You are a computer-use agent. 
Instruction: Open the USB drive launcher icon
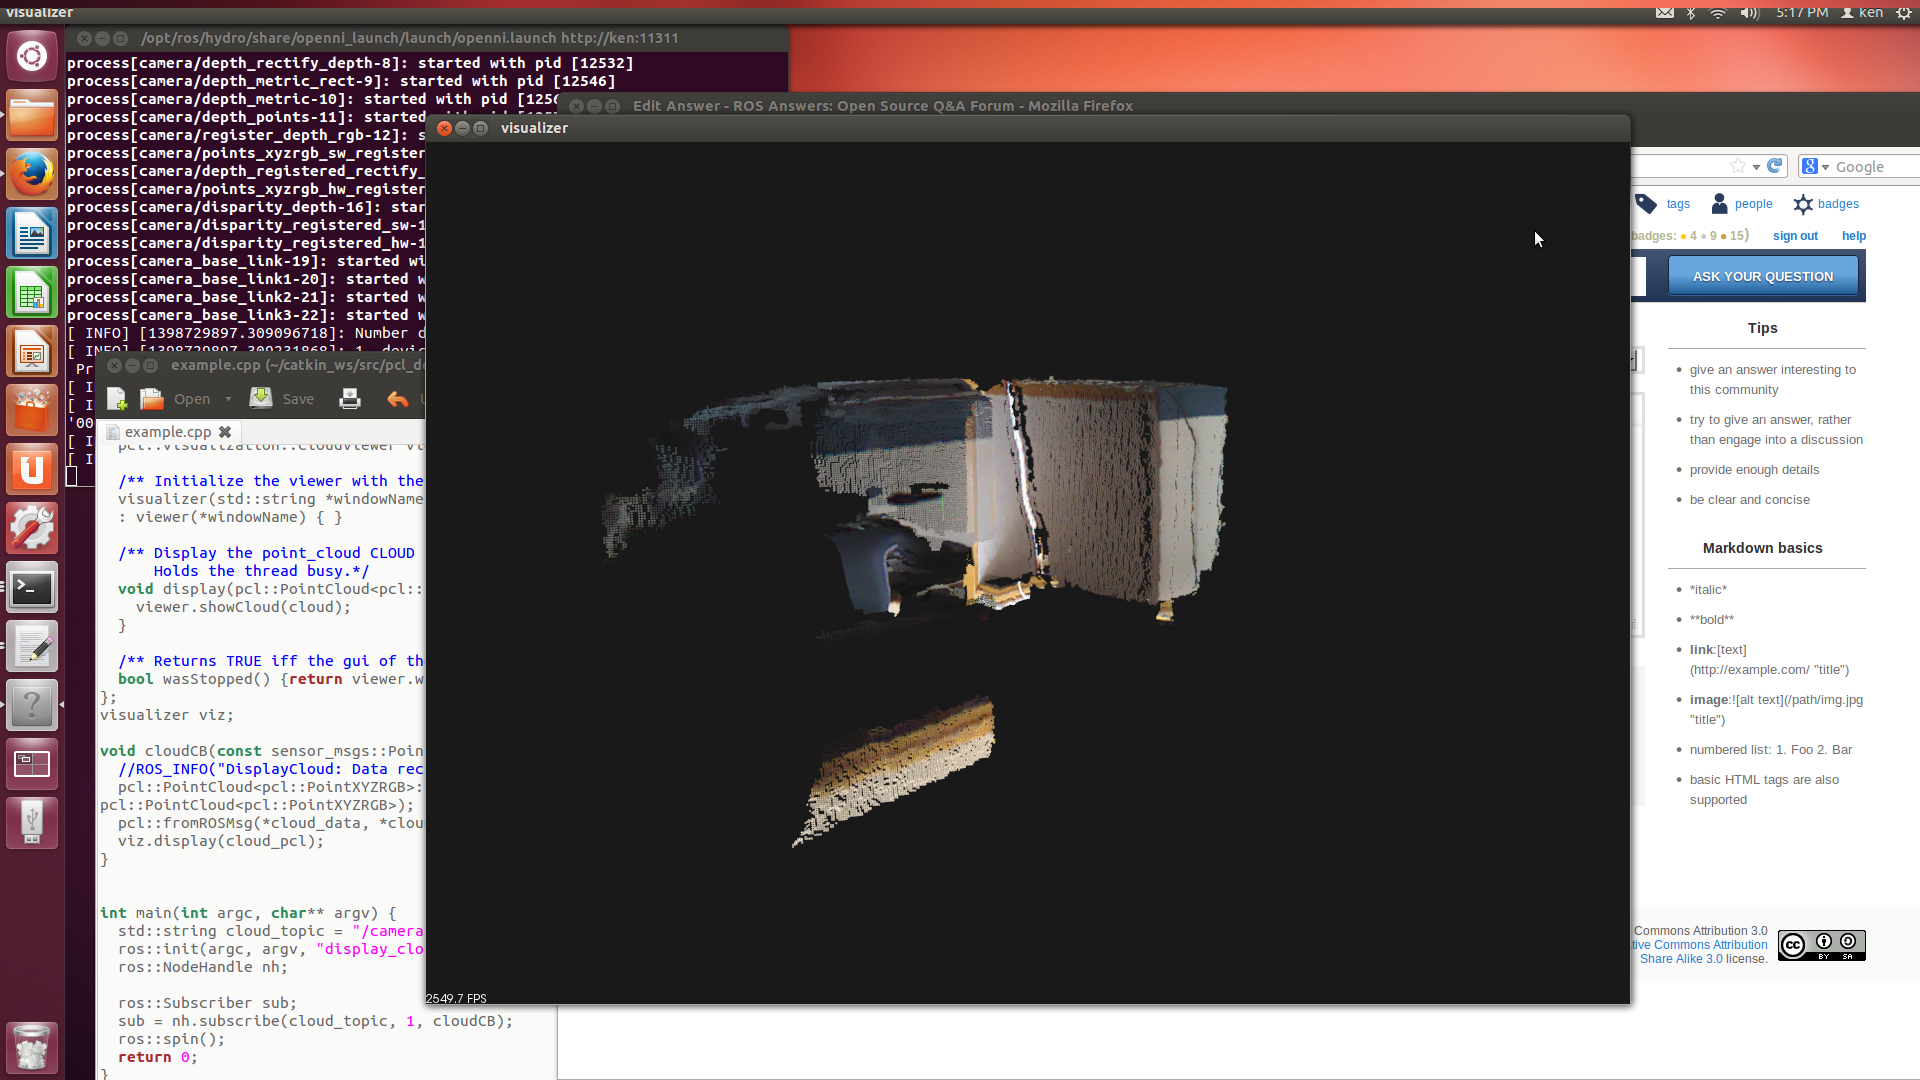coord(32,823)
